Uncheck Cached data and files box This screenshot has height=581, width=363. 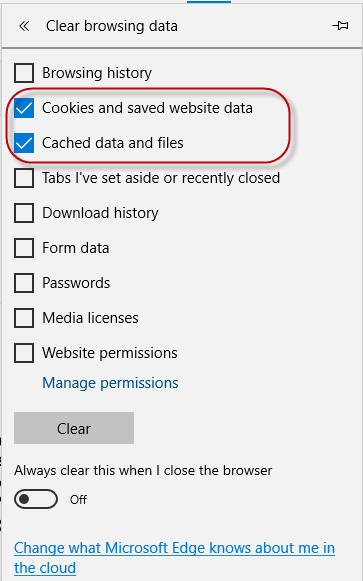(x=24, y=143)
